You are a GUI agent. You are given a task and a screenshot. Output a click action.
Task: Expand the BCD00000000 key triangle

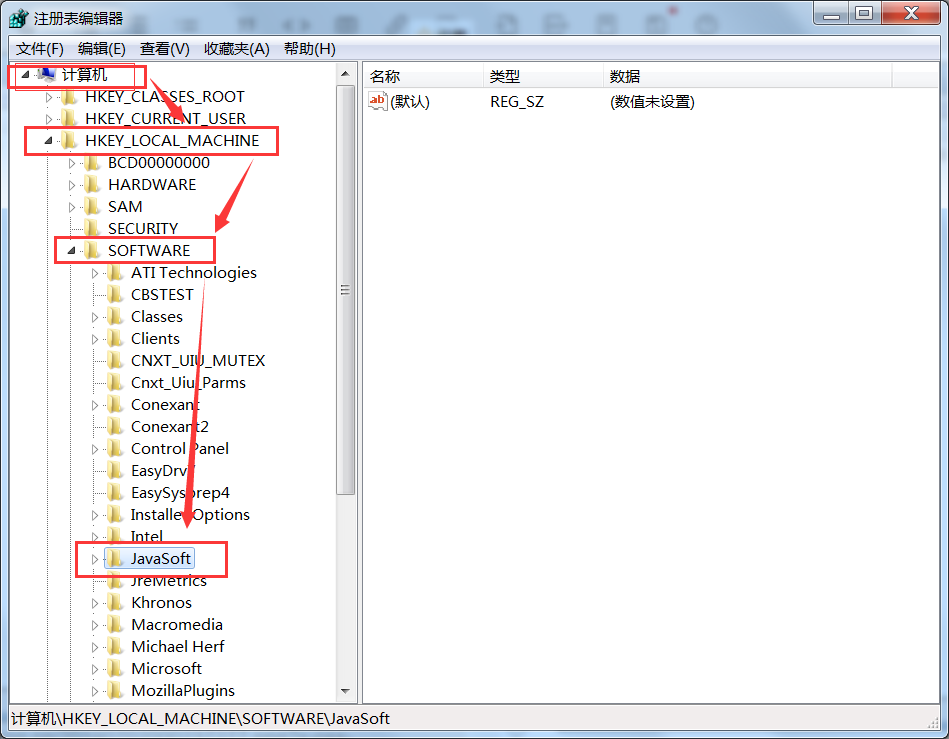click(x=72, y=163)
